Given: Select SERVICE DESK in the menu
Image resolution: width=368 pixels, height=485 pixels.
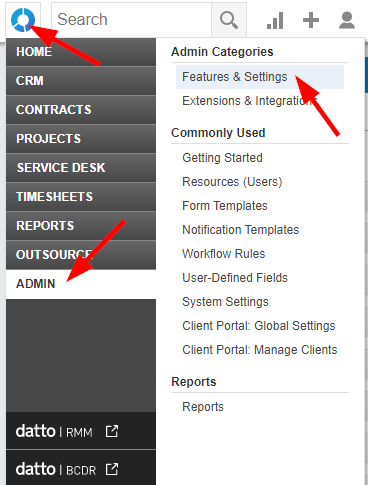Looking at the screenshot, I should point(81,168).
